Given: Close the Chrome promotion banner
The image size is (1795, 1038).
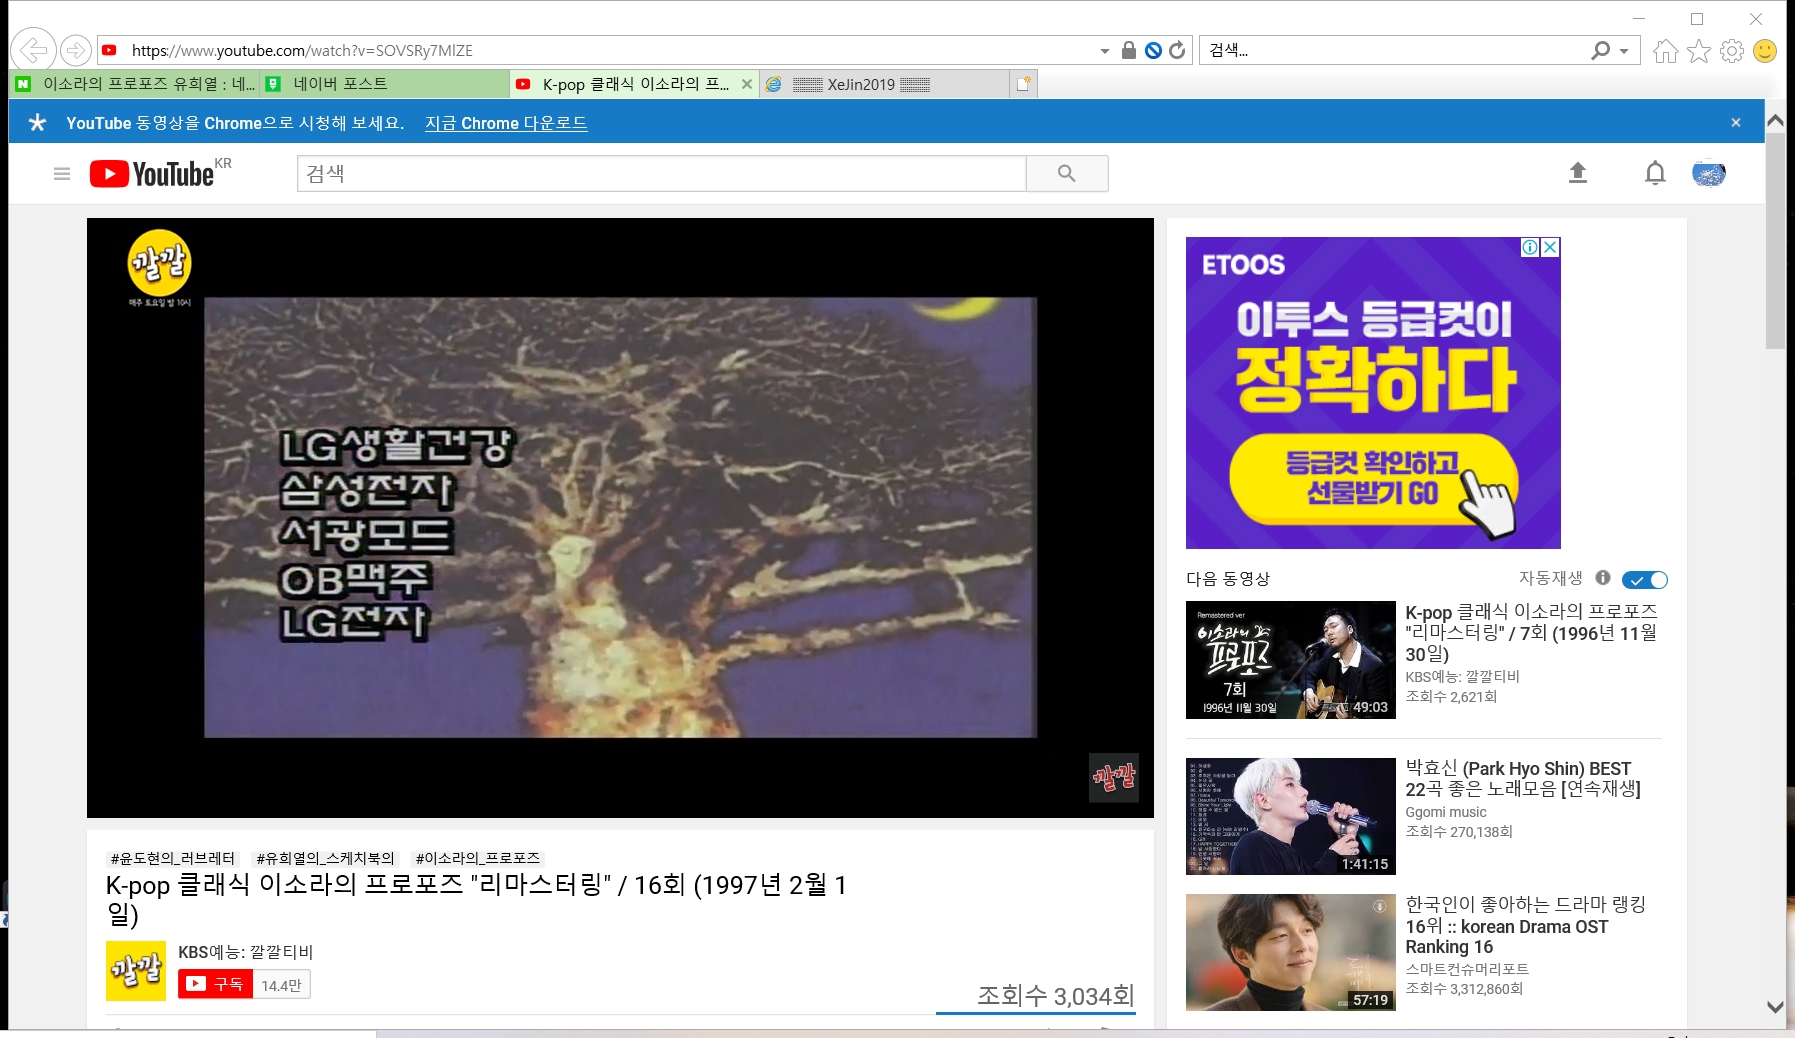Looking at the screenshot, I should click(x=1736, y=122).
